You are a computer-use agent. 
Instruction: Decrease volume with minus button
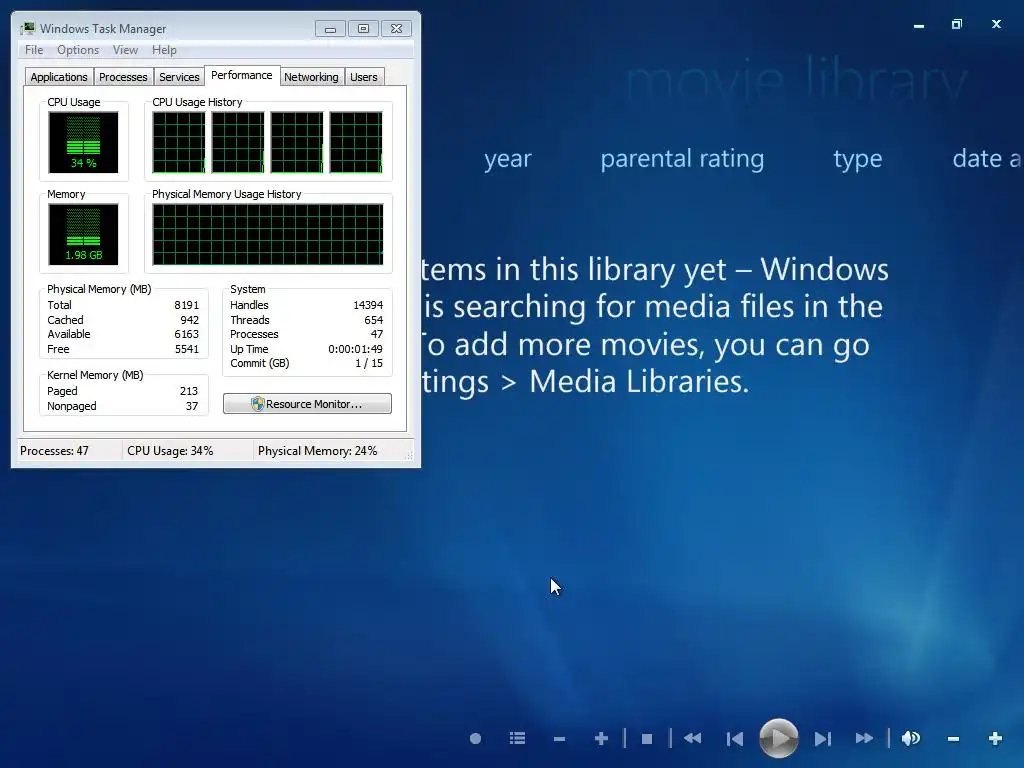click(x=953, y=739)
